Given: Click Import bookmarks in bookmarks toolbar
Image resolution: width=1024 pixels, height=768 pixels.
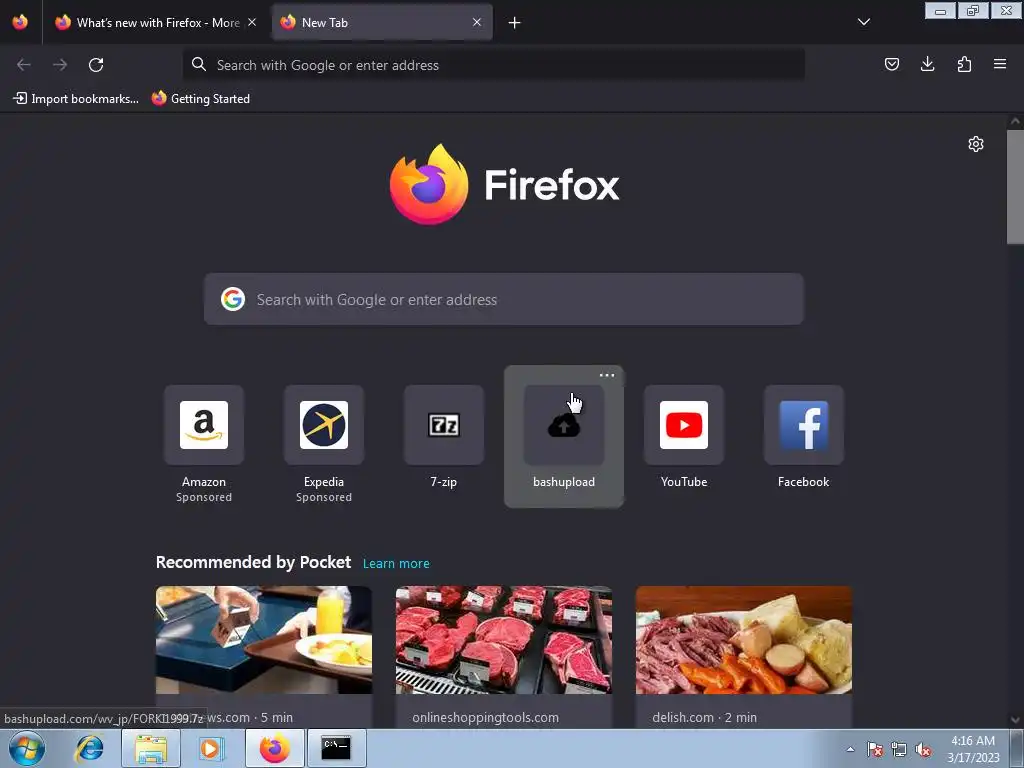Looking at the screenshot, I should point(76,99).
